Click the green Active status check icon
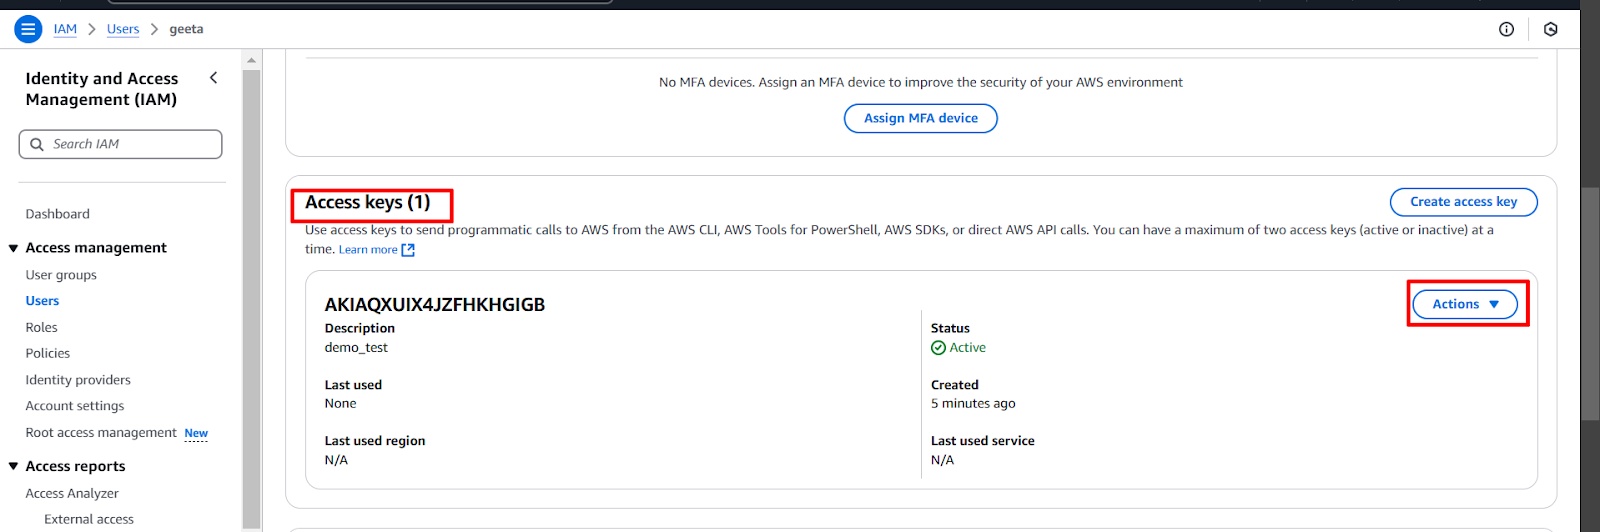1600x532 pixels. coord(938,348)
